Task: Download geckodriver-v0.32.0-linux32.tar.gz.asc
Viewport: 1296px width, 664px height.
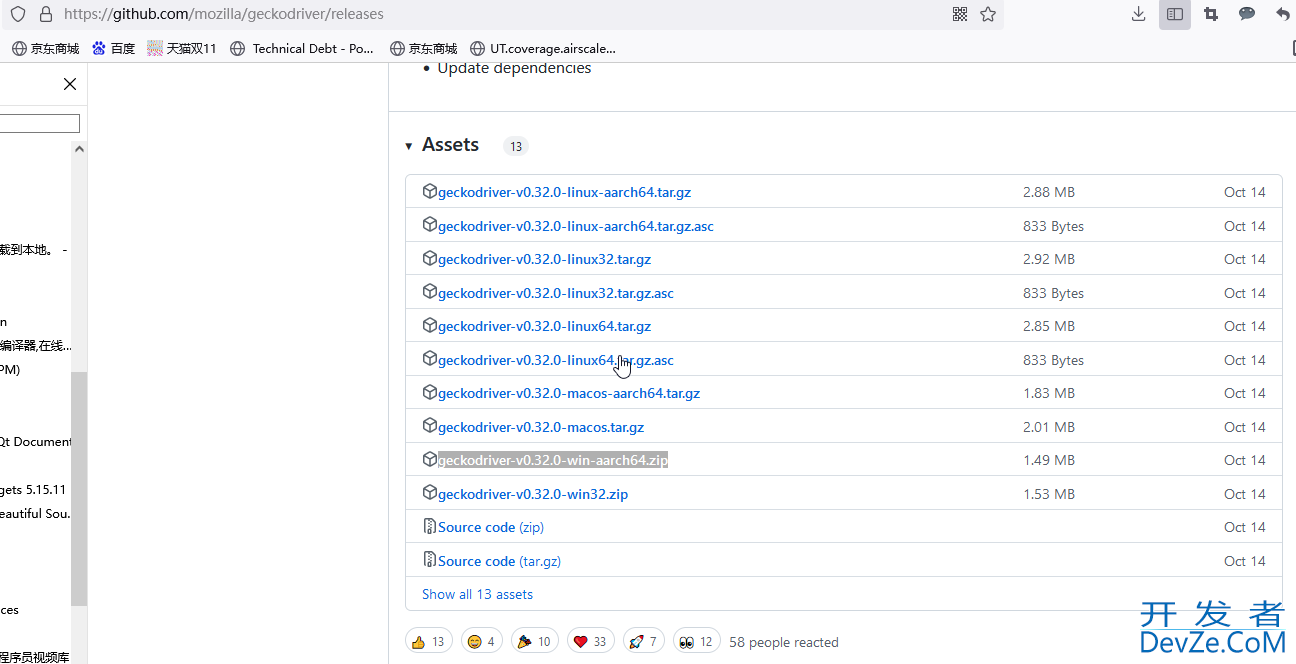Action: click(556, 293)
